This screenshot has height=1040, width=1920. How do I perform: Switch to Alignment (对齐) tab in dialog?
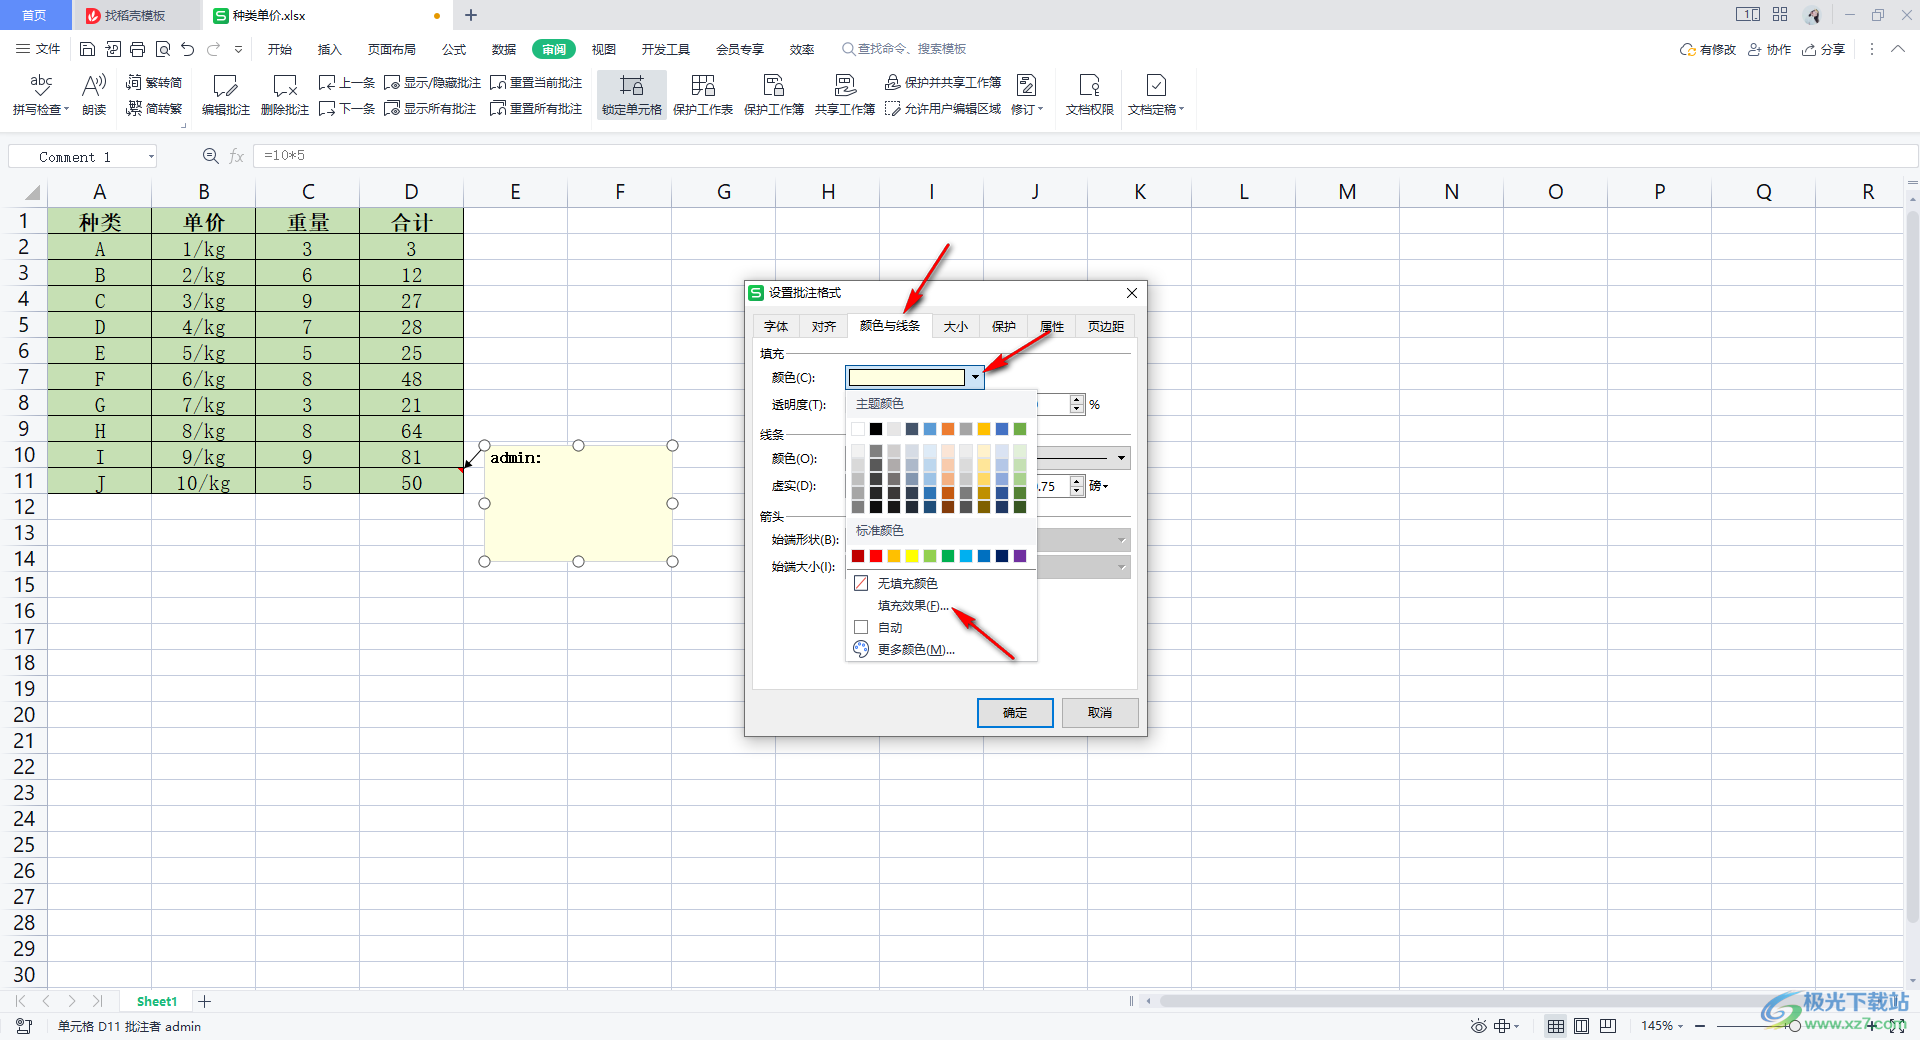(x=824, y=326)
